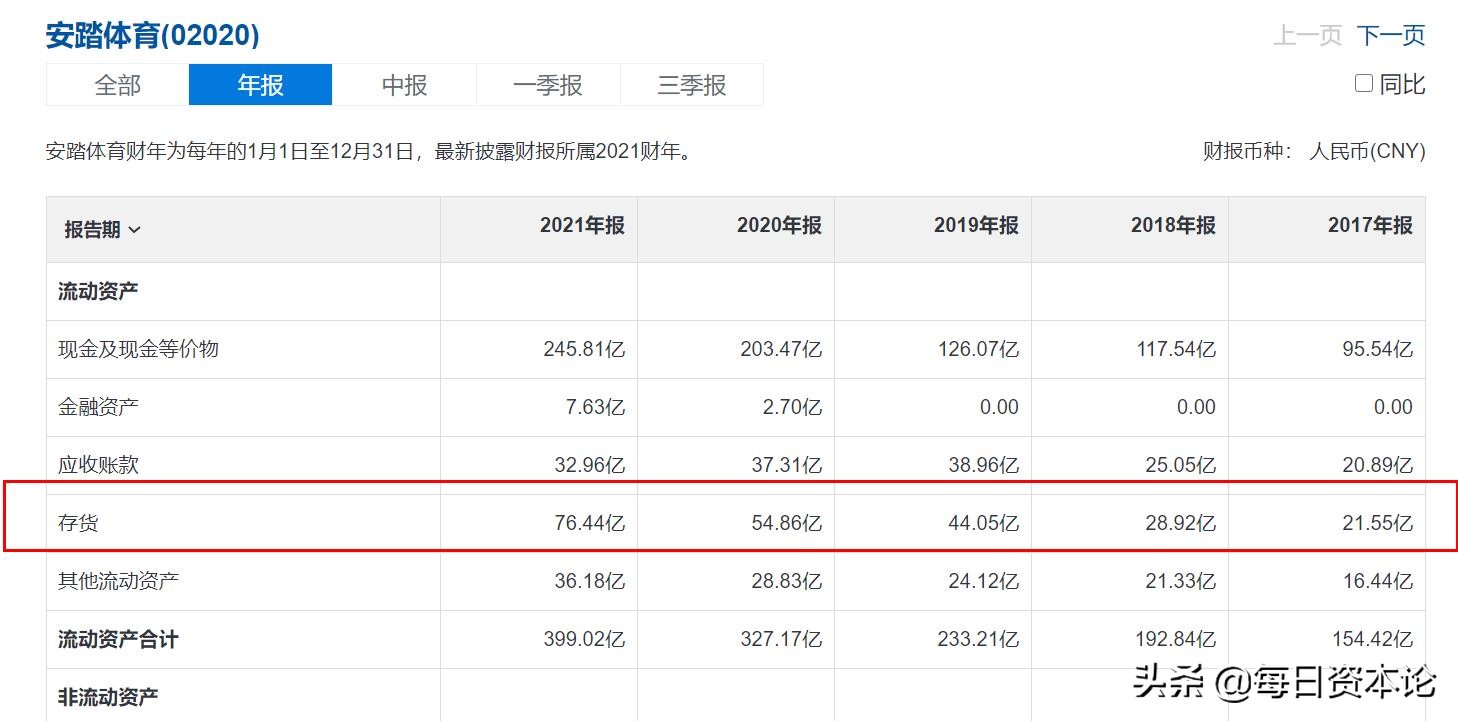Open the 三季报 tab
The width and height of the screenshot is (1458, 721).
click(x=692, y=85)
